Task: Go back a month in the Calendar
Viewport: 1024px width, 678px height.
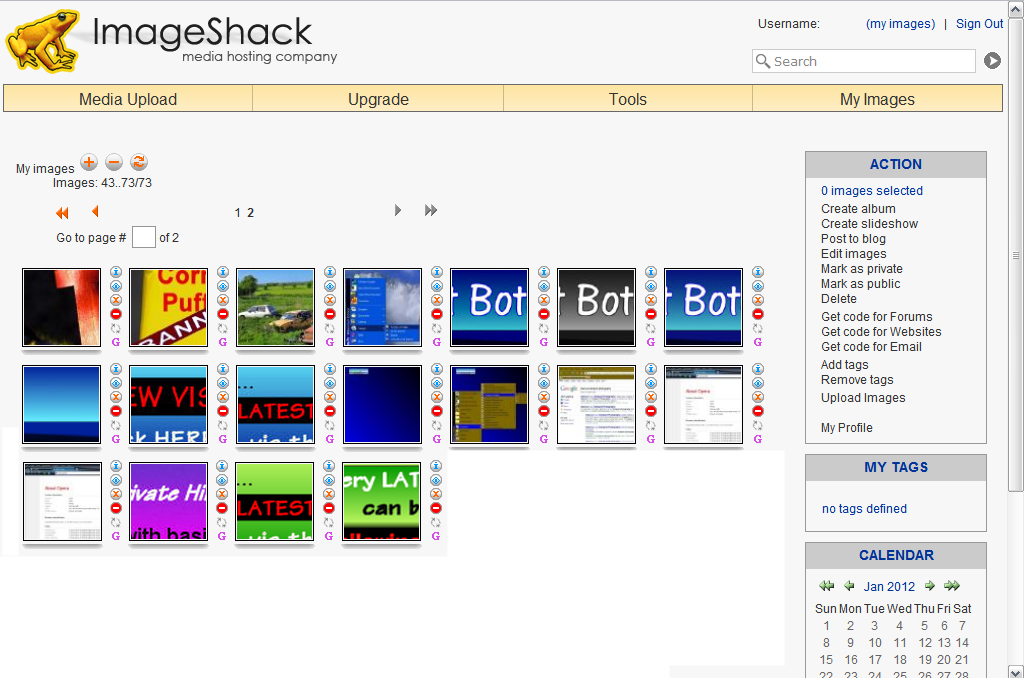Action: pos(849,586)
